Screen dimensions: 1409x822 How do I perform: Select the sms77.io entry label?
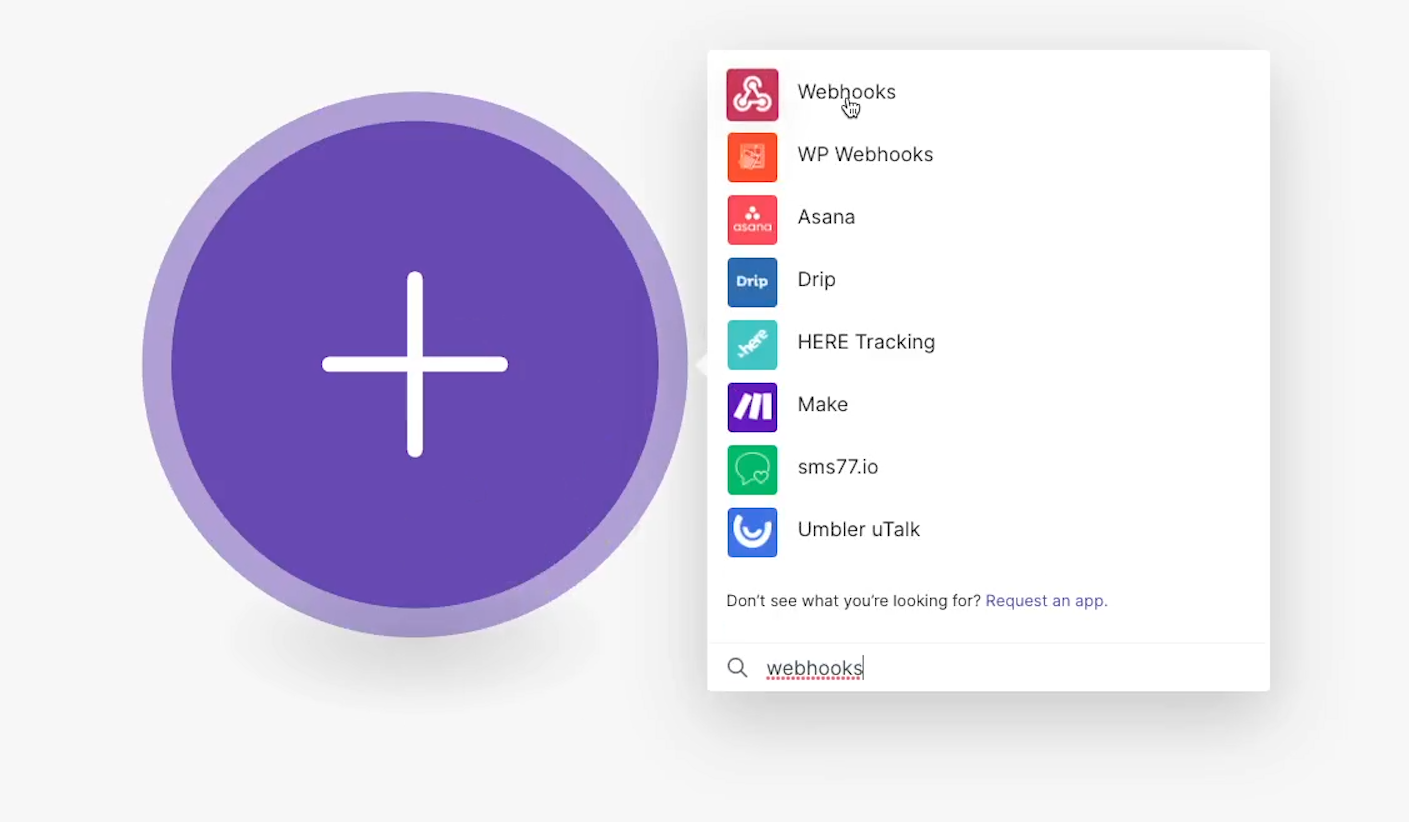(837, 467)
